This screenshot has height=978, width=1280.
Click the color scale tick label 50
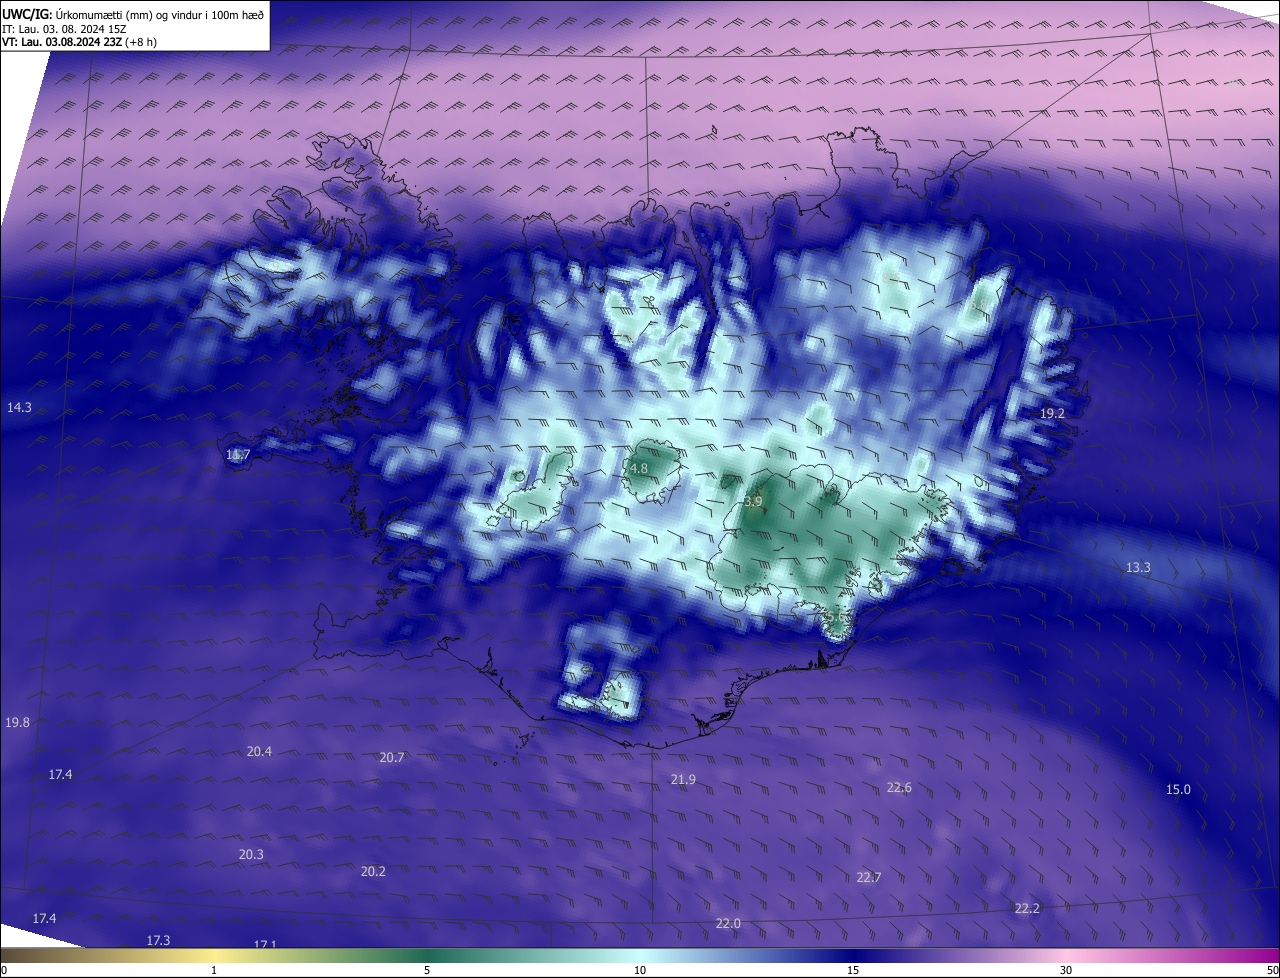click(1272, 970)
